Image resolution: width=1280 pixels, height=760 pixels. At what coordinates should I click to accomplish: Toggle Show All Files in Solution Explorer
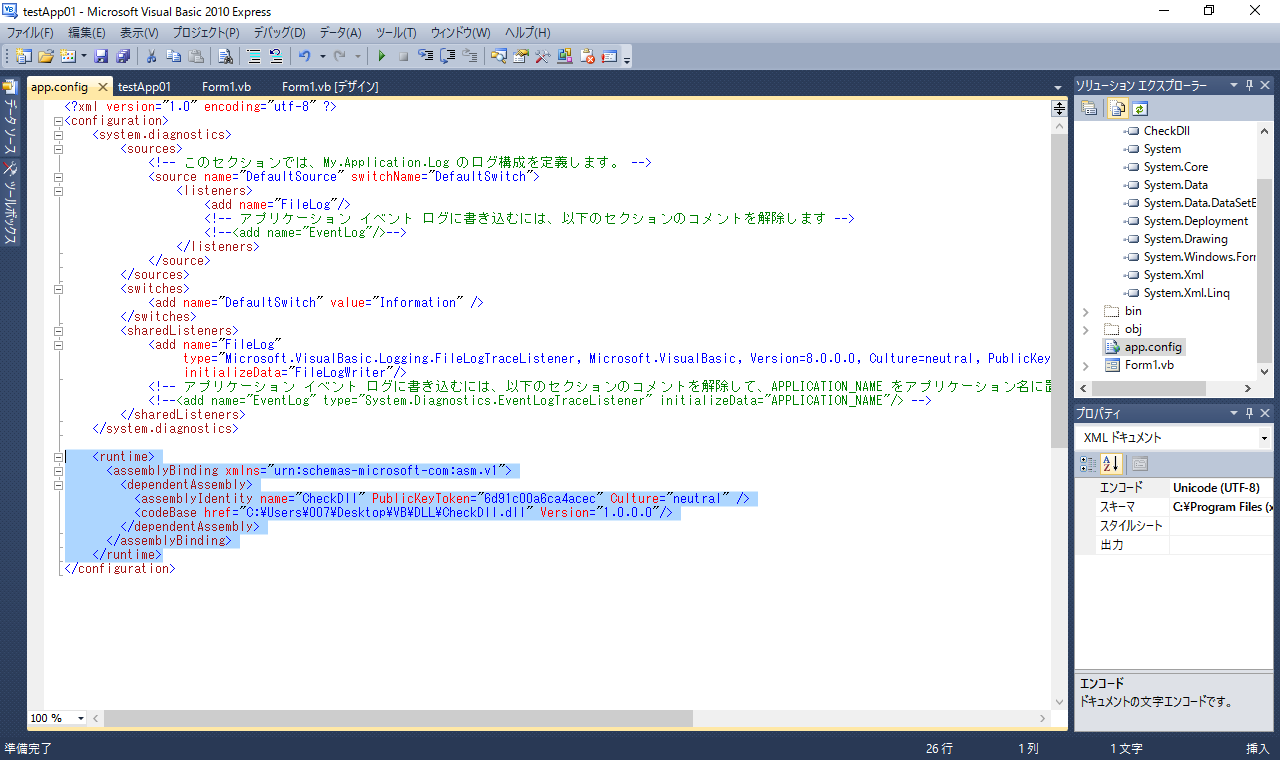tap(1118, 108)
